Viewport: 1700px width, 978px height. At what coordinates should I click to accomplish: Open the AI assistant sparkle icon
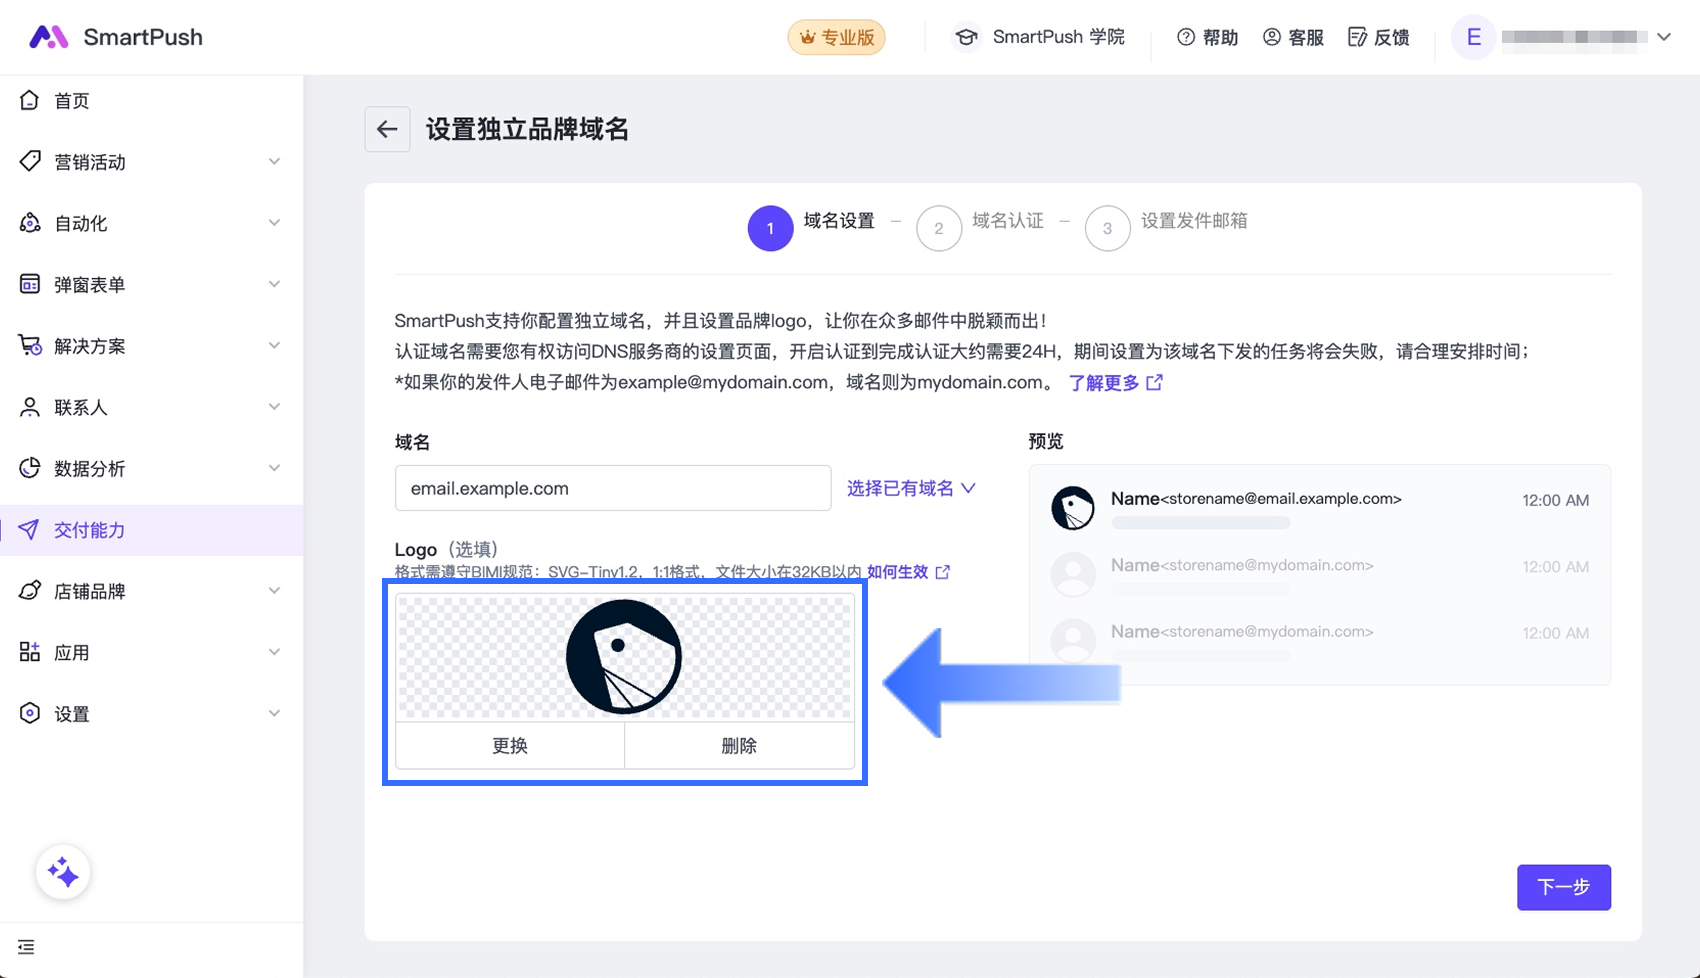click(63, 873)
